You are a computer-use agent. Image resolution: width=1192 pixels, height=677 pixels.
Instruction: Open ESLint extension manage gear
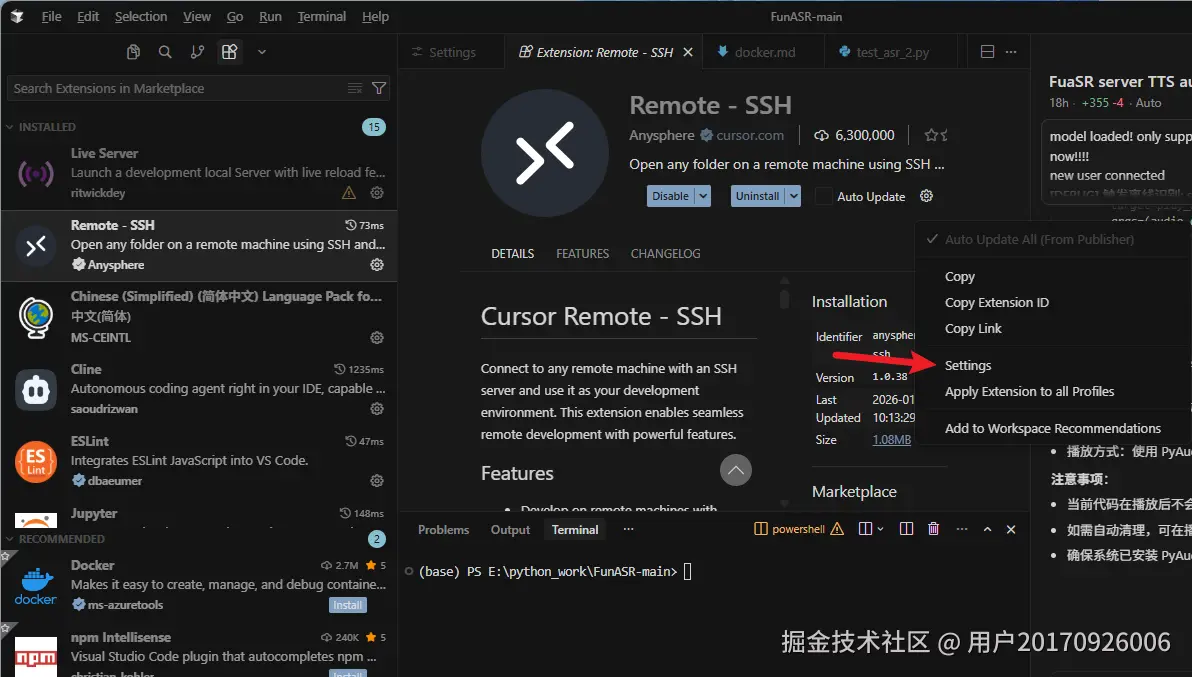point(376,481)
